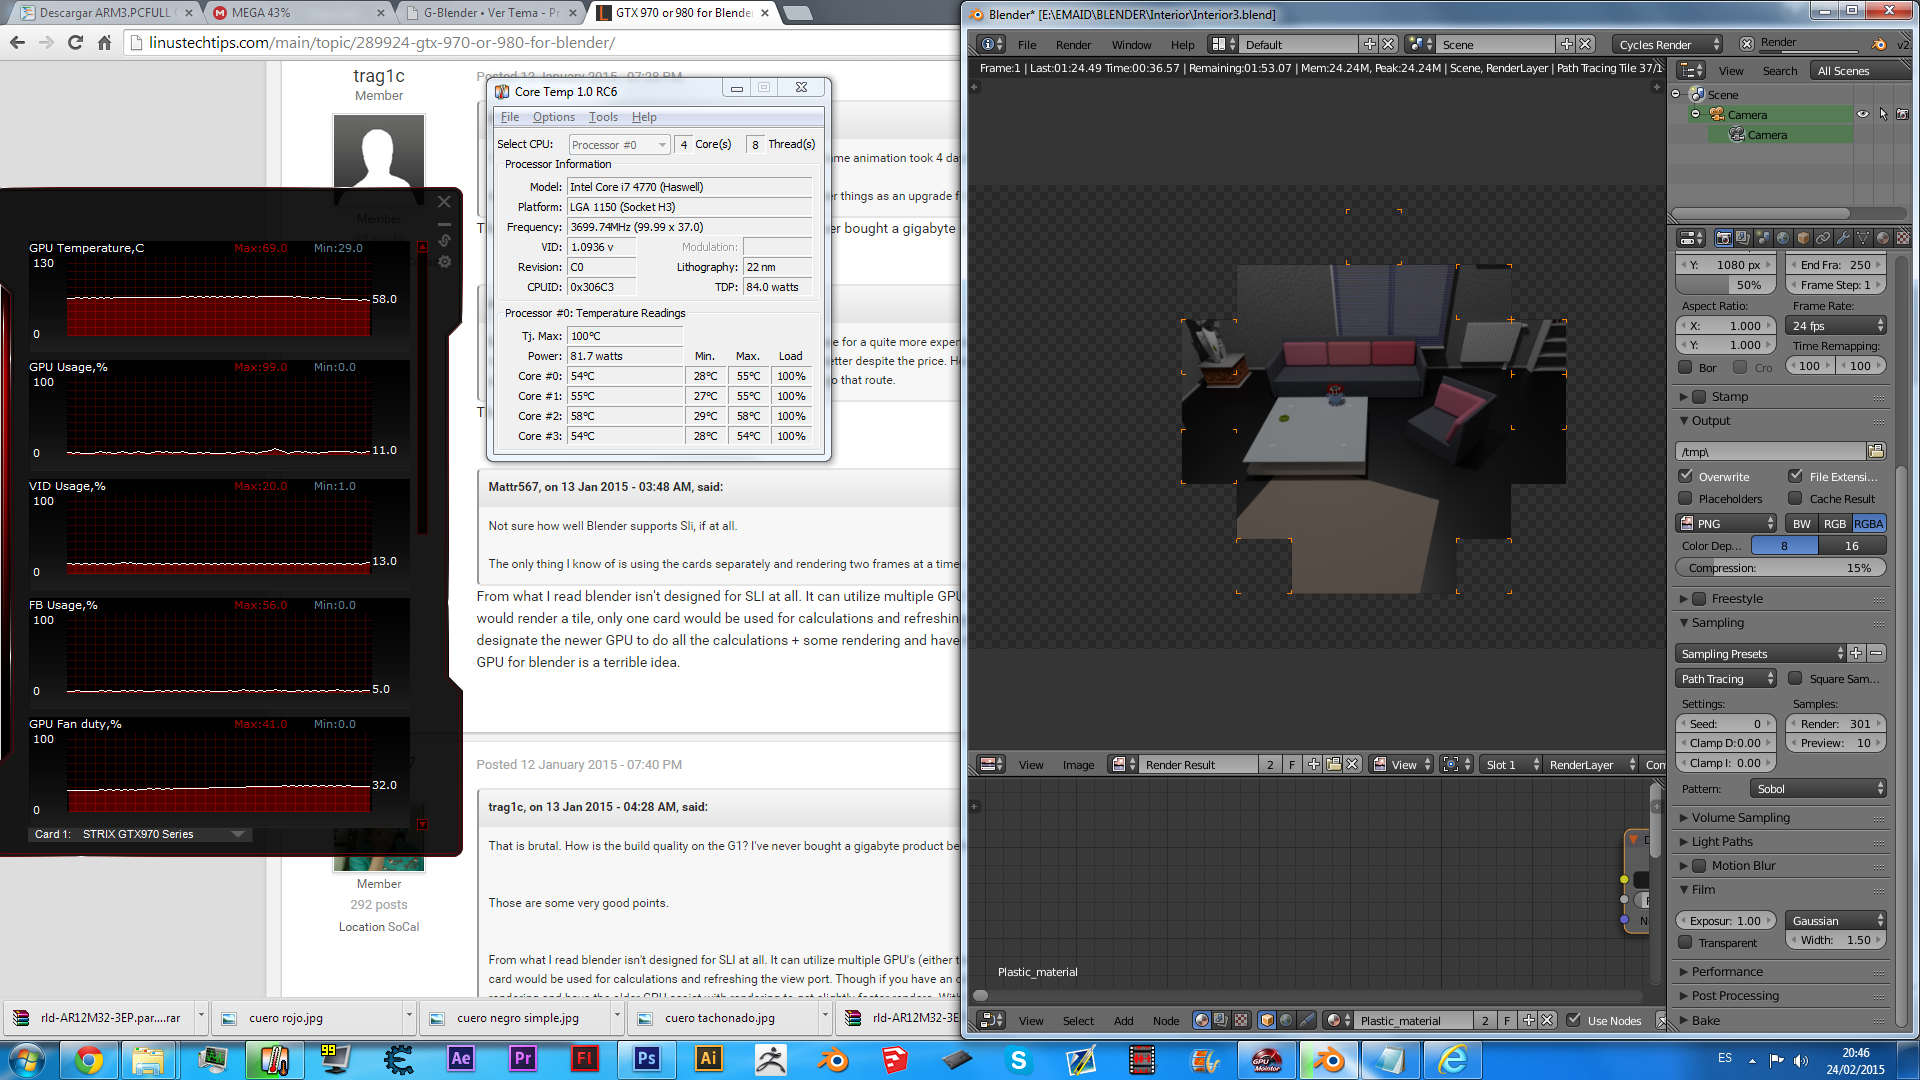Open Core Temp Options menu
The image size is (1920, 1080).
point(553,117)
